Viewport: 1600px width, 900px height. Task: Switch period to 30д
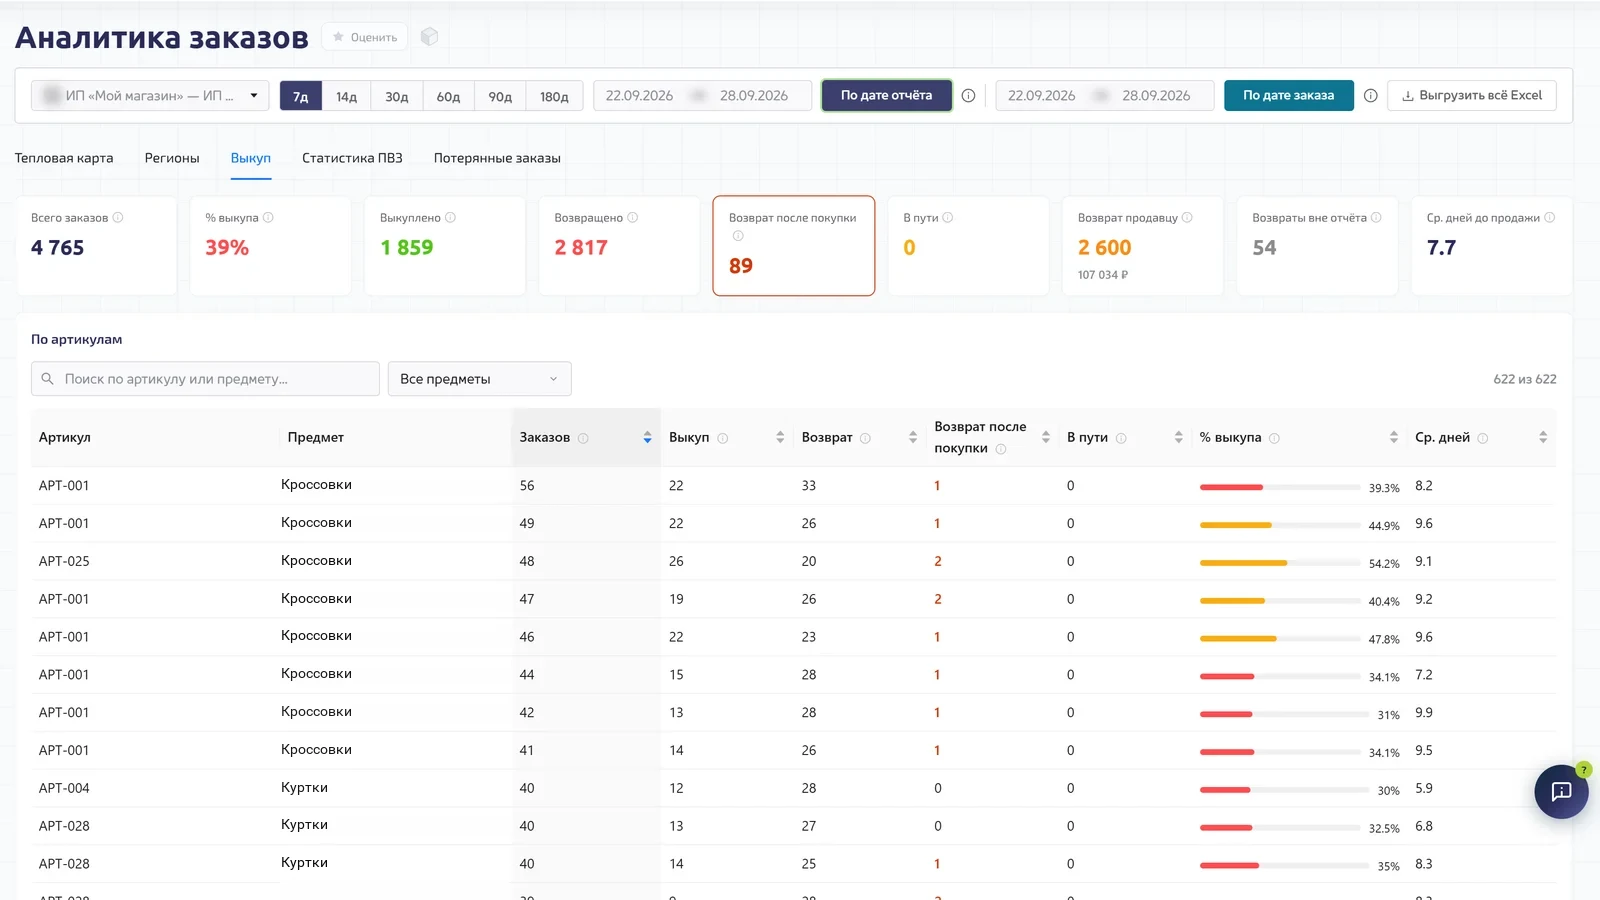pyautogui.click(x=397, y=96)
